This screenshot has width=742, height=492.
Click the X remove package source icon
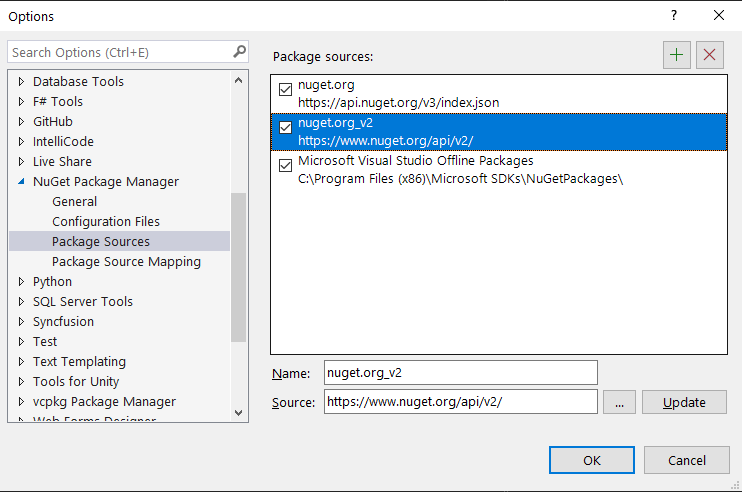pyautogui.click(x=710, y=55)
